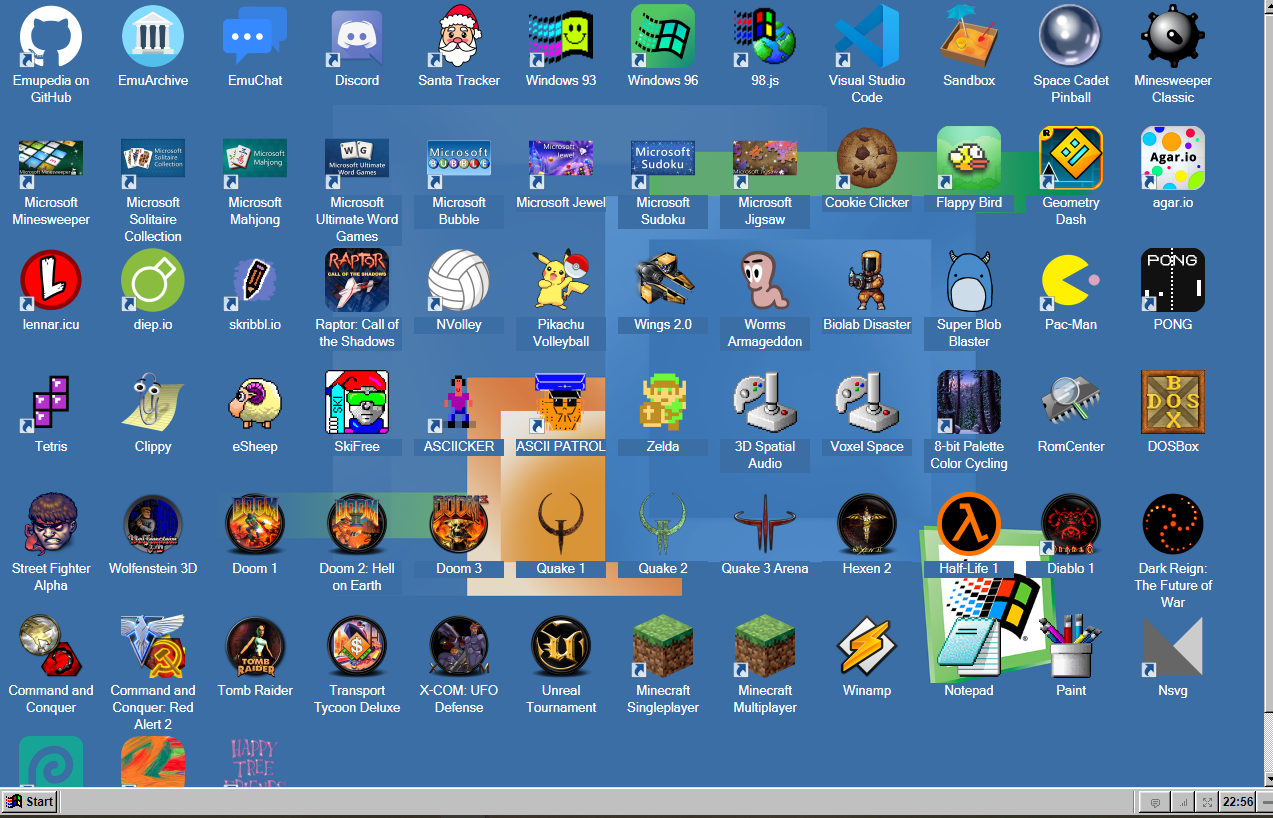Open EmuChat from the desktop
This screenshot has height=818, width=1273.
click(255, 36)
